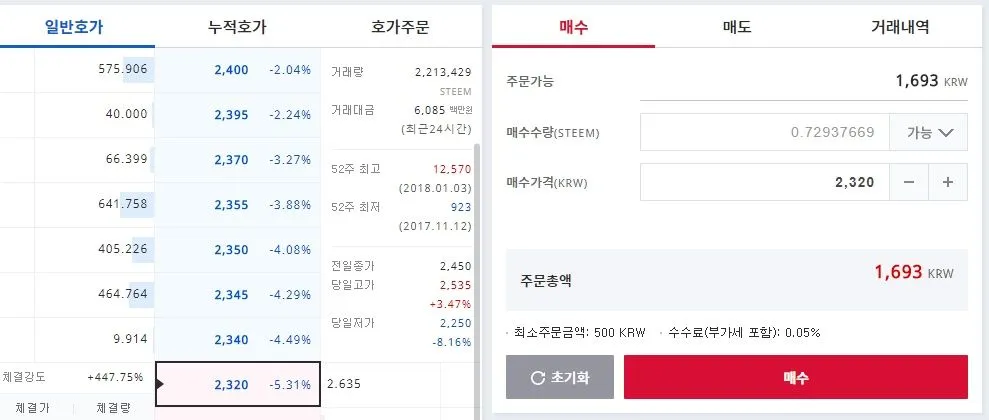Select the 매수 buy tab
The height and width of the screenshot is (420, 989).
pos(573,27)
